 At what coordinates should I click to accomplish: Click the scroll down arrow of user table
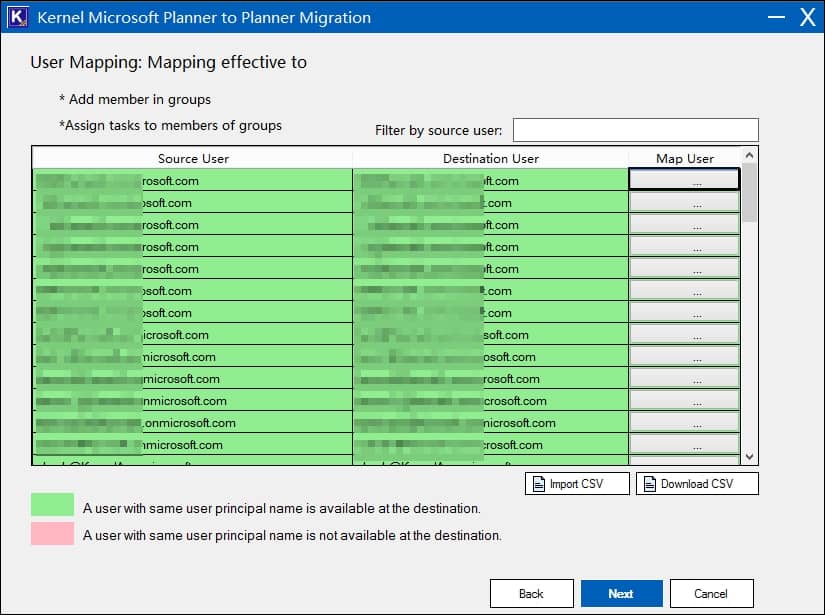(x=750, y=457)
